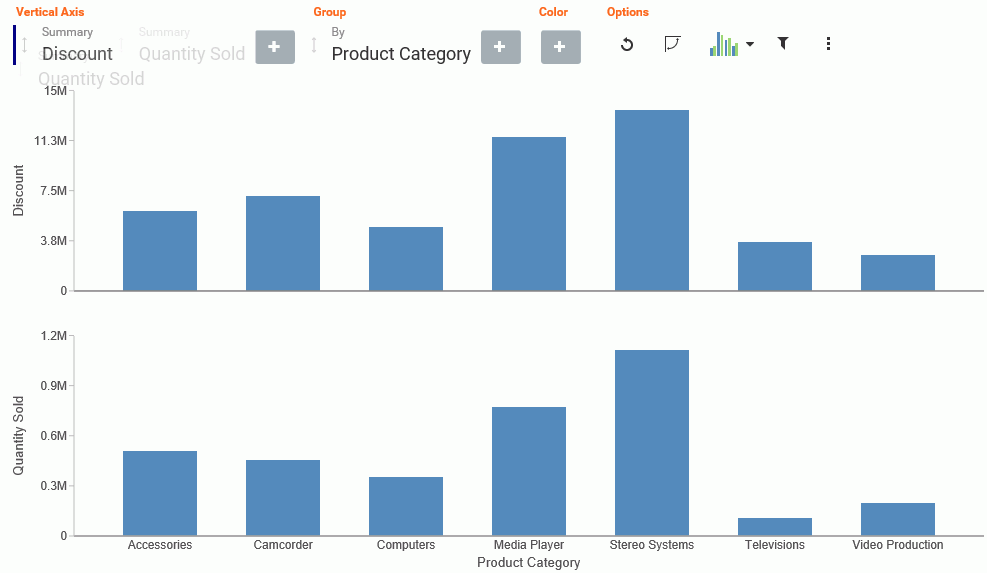The height and width of the screenshot is (573, 987).
Task: Click the sort arrow beside Product Category
Action: click(x=314, y=45)
